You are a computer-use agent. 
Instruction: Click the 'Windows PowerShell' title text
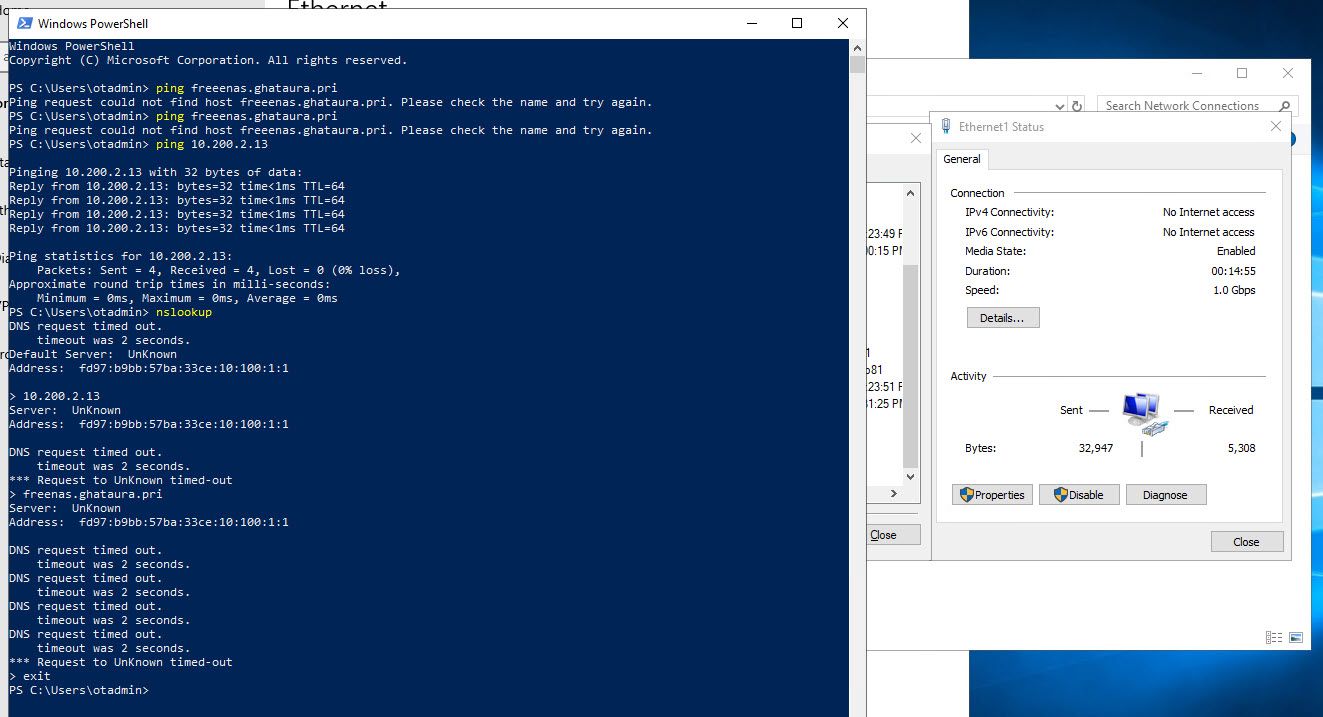coord(93,23)
